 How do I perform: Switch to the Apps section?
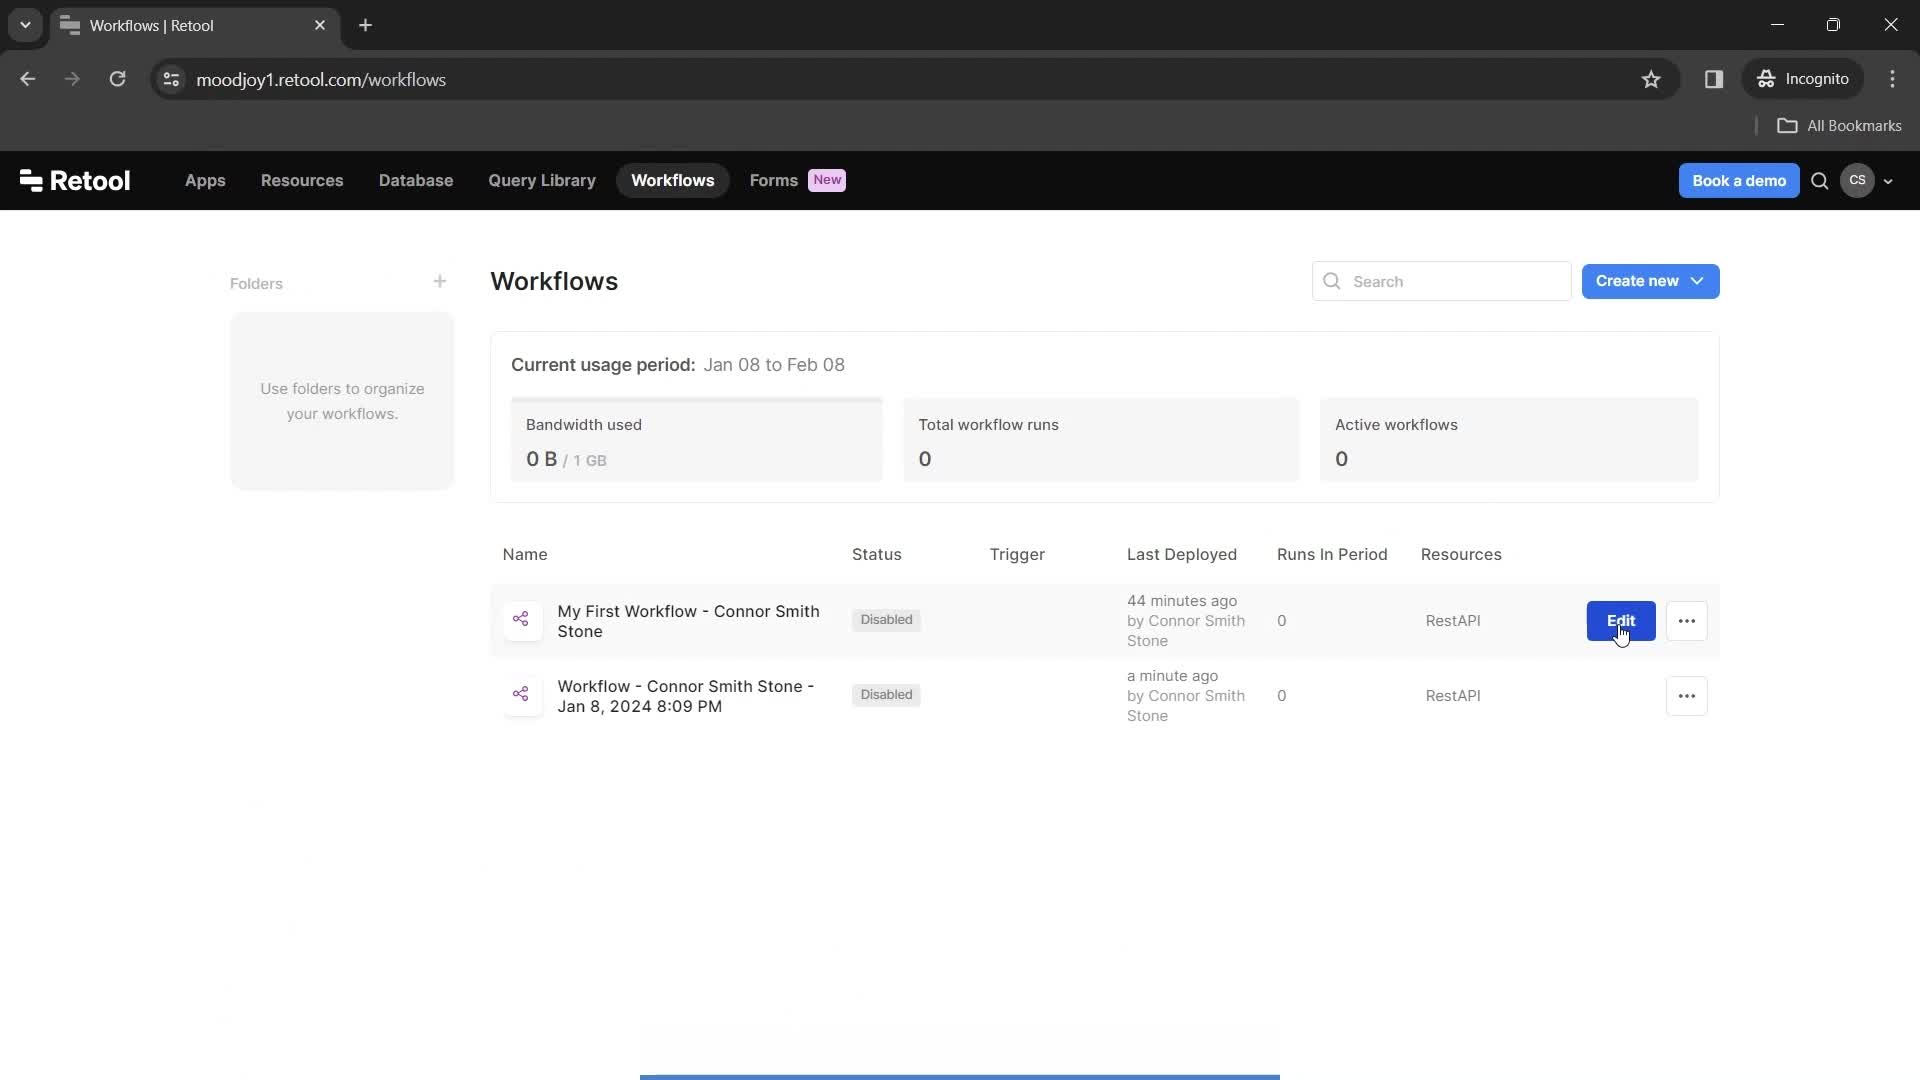point(205,181)
